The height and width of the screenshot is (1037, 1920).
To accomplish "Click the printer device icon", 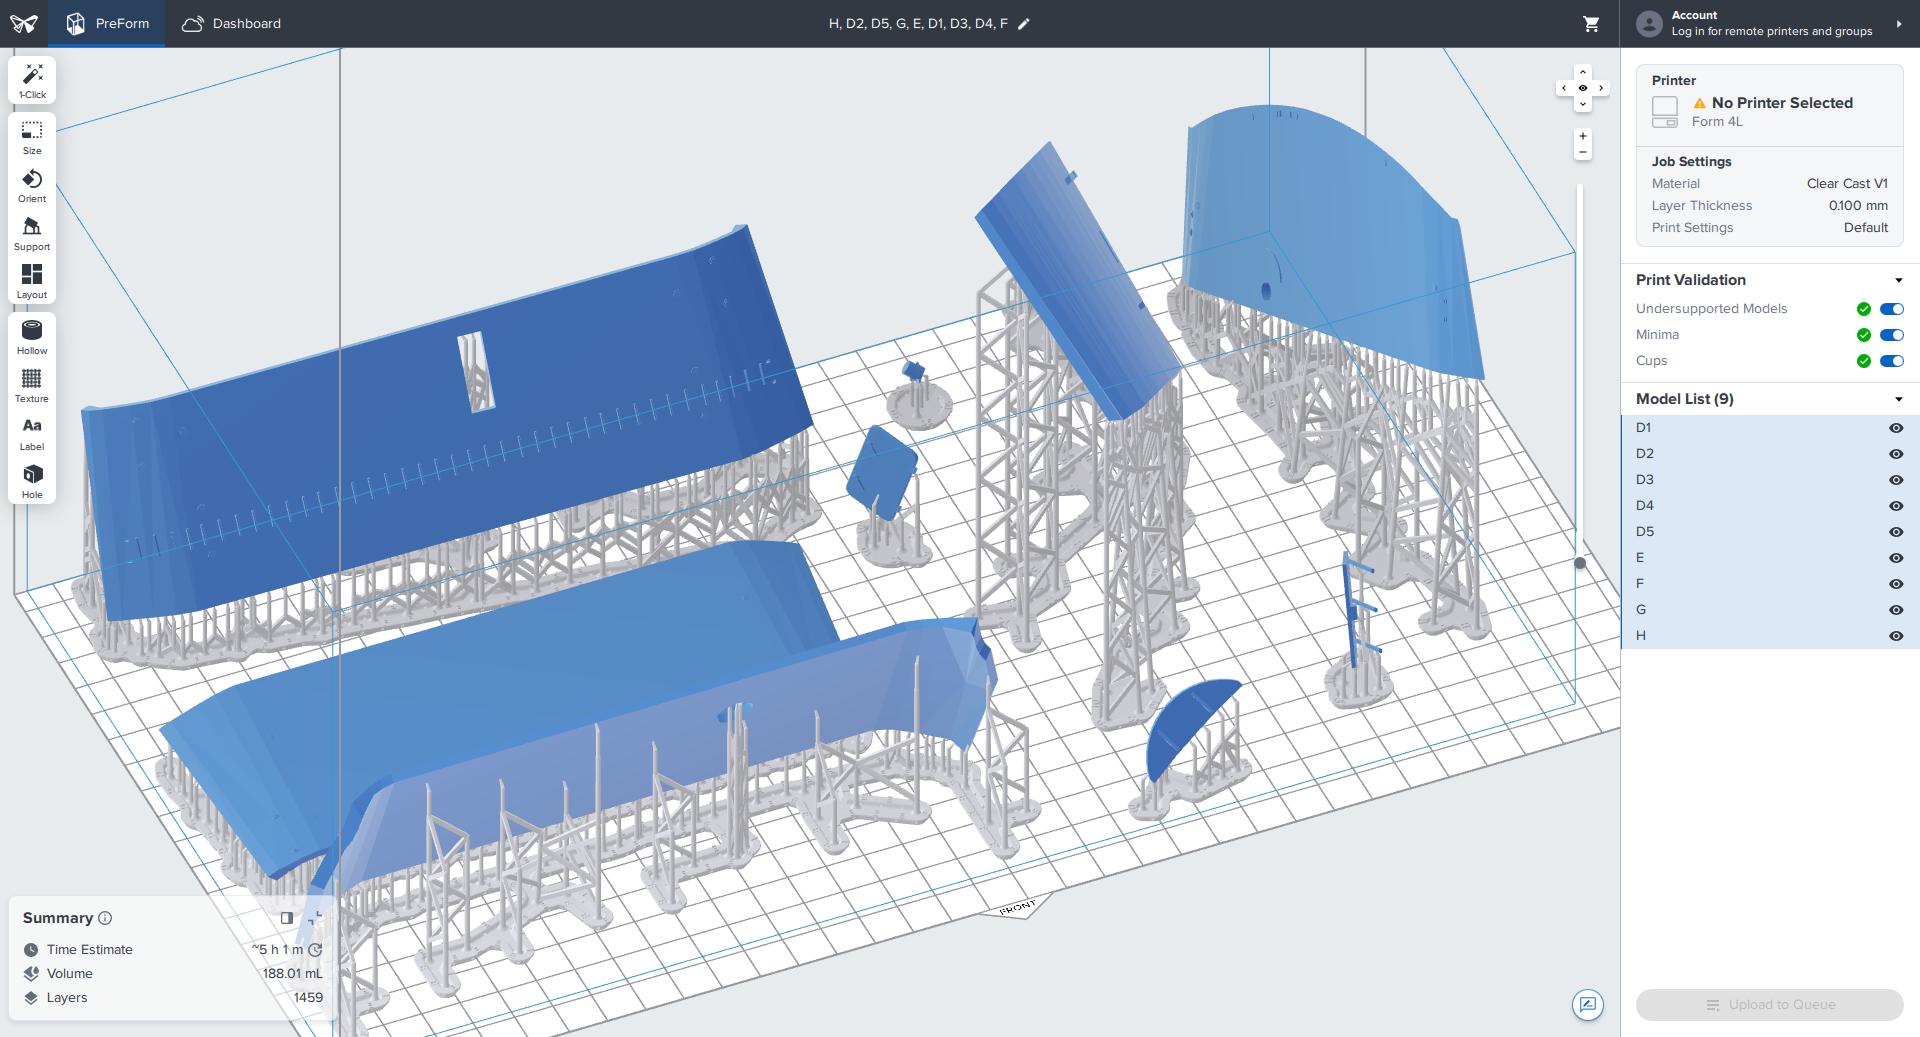I will pos(1665,112).
